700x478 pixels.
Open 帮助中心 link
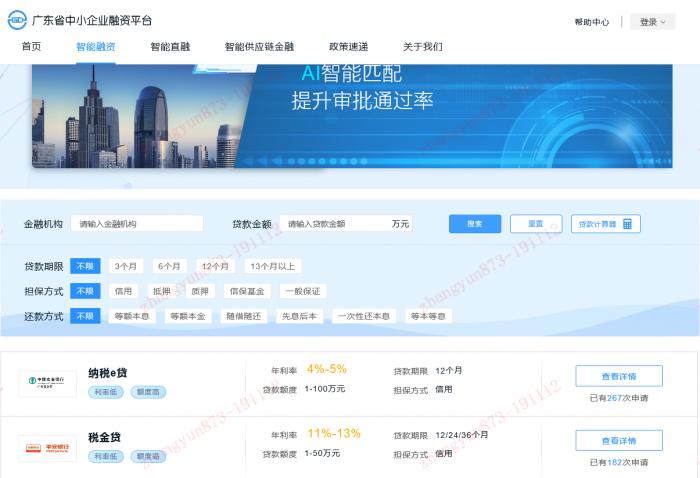592,22
